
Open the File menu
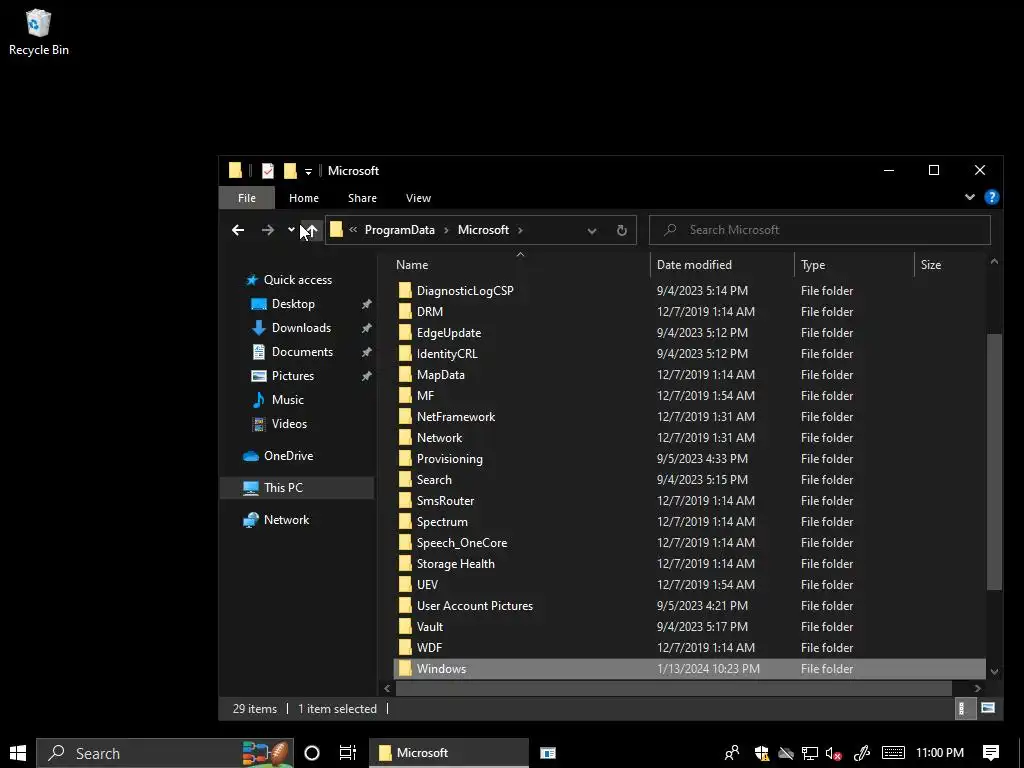[247, 198]
